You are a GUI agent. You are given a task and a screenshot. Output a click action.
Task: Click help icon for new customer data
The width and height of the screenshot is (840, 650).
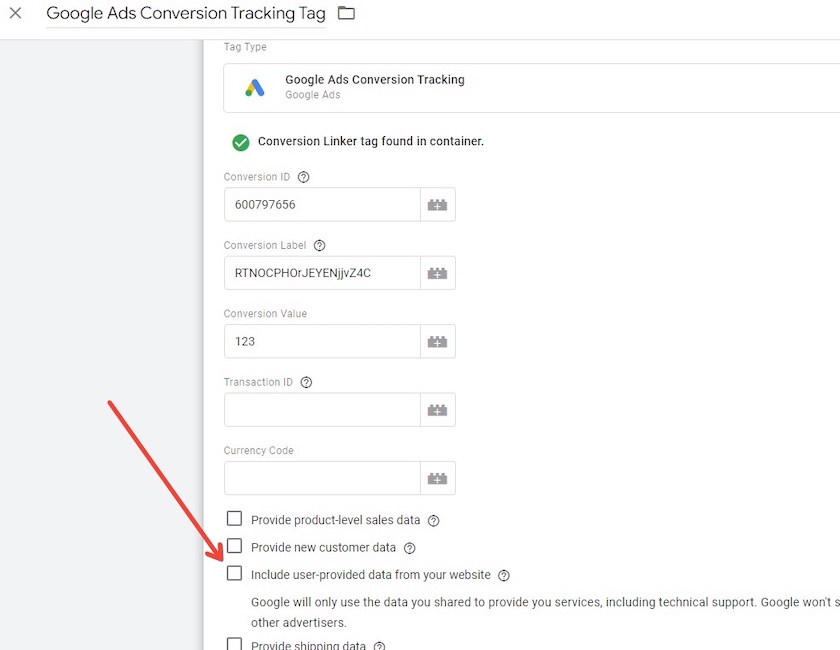(x=409, y=548)
